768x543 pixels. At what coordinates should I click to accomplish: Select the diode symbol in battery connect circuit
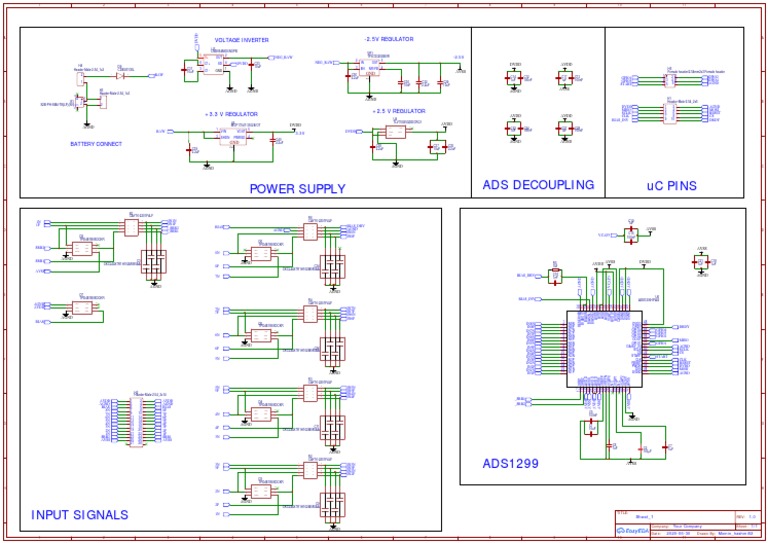click(x=120, y=76)
